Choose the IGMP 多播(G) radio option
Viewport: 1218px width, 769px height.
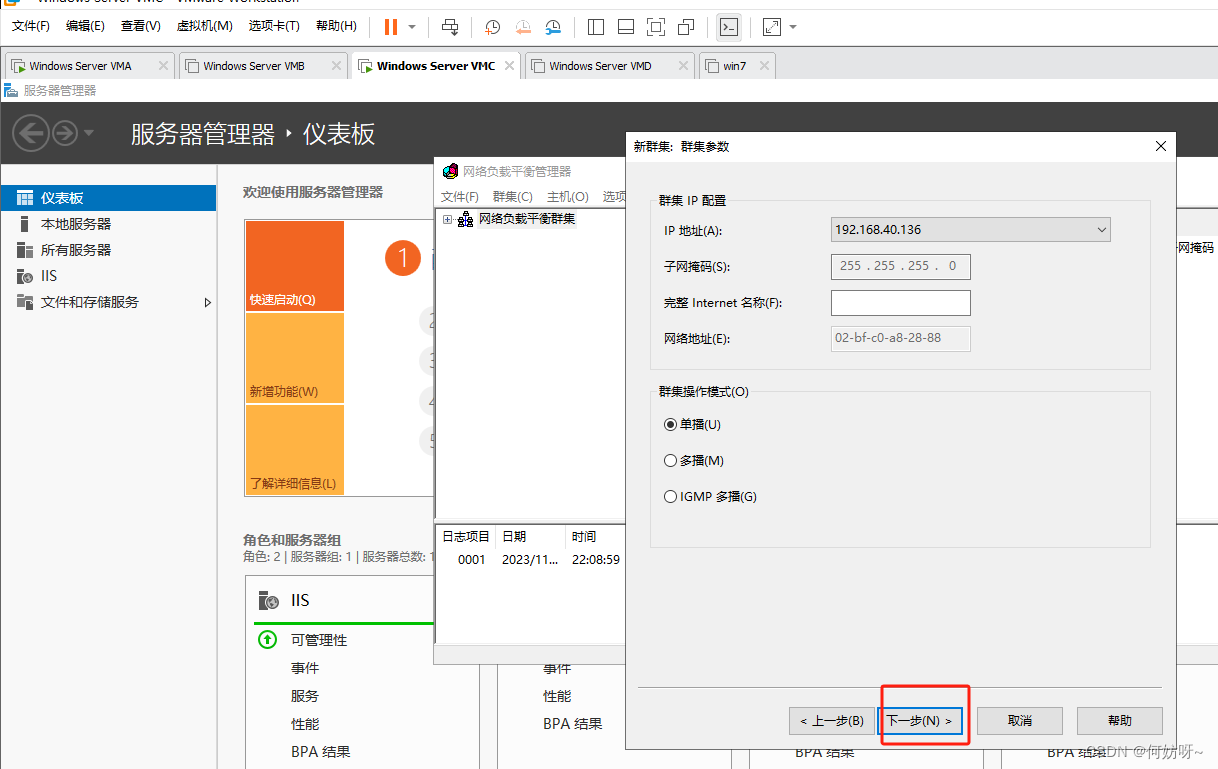(x=671, y=497)
